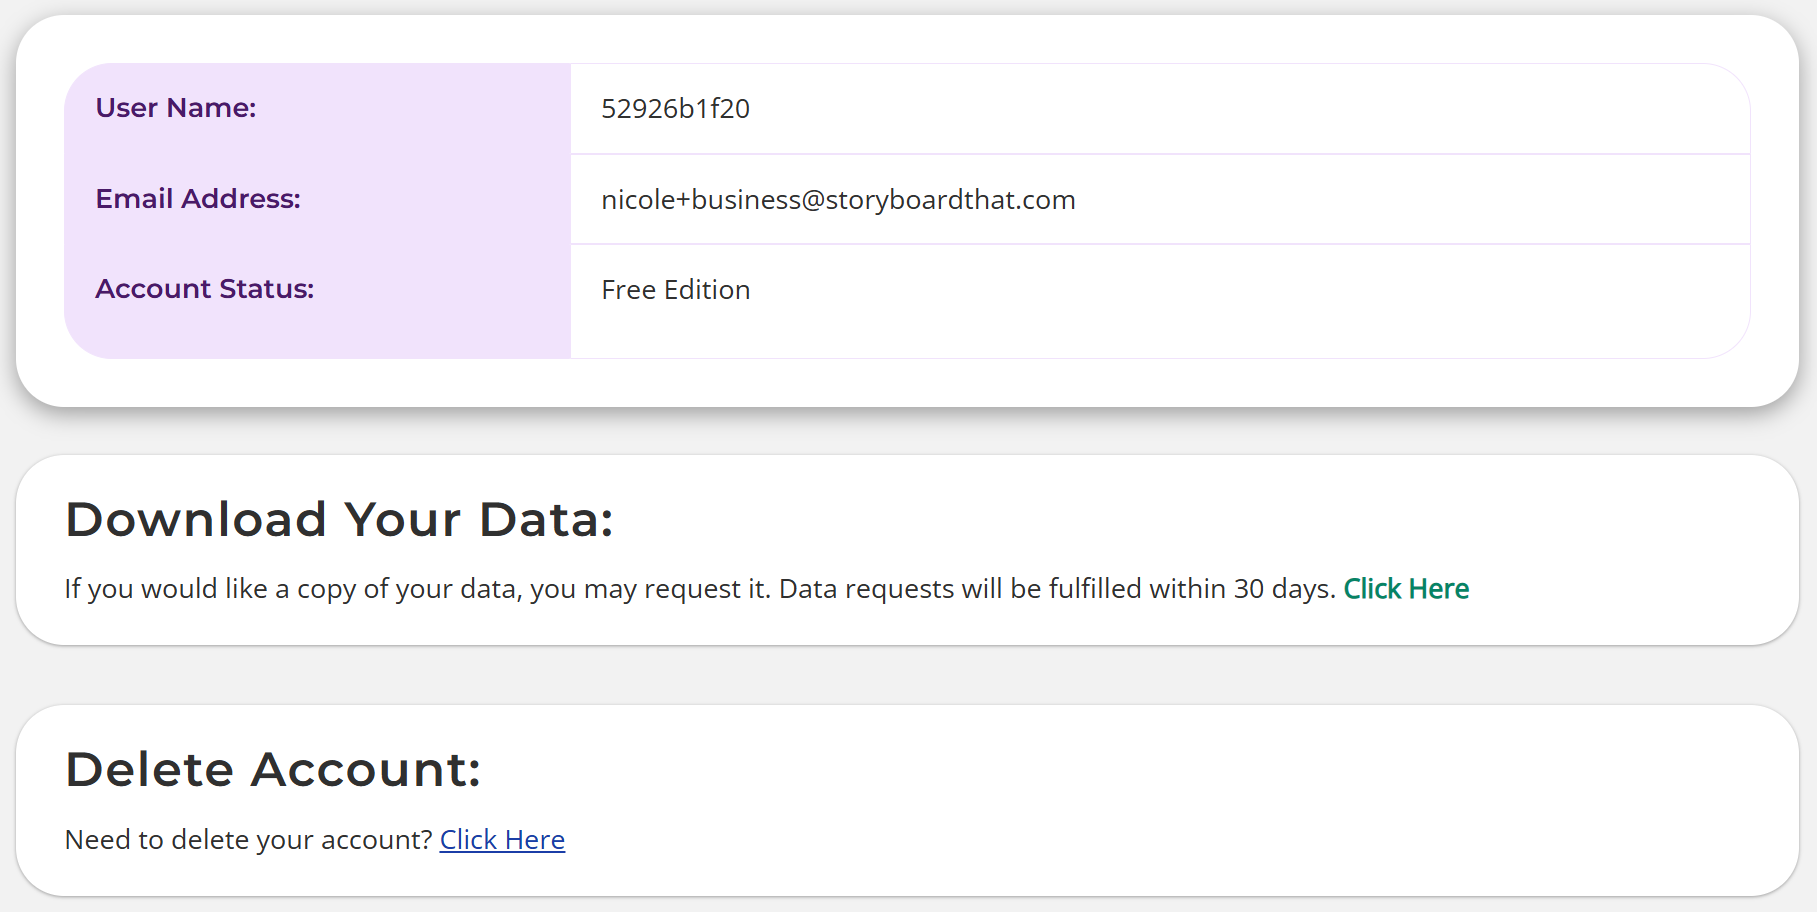Select the user name value 52926b1f20
Screen dimensions: 1817x912
click(675, 109)
